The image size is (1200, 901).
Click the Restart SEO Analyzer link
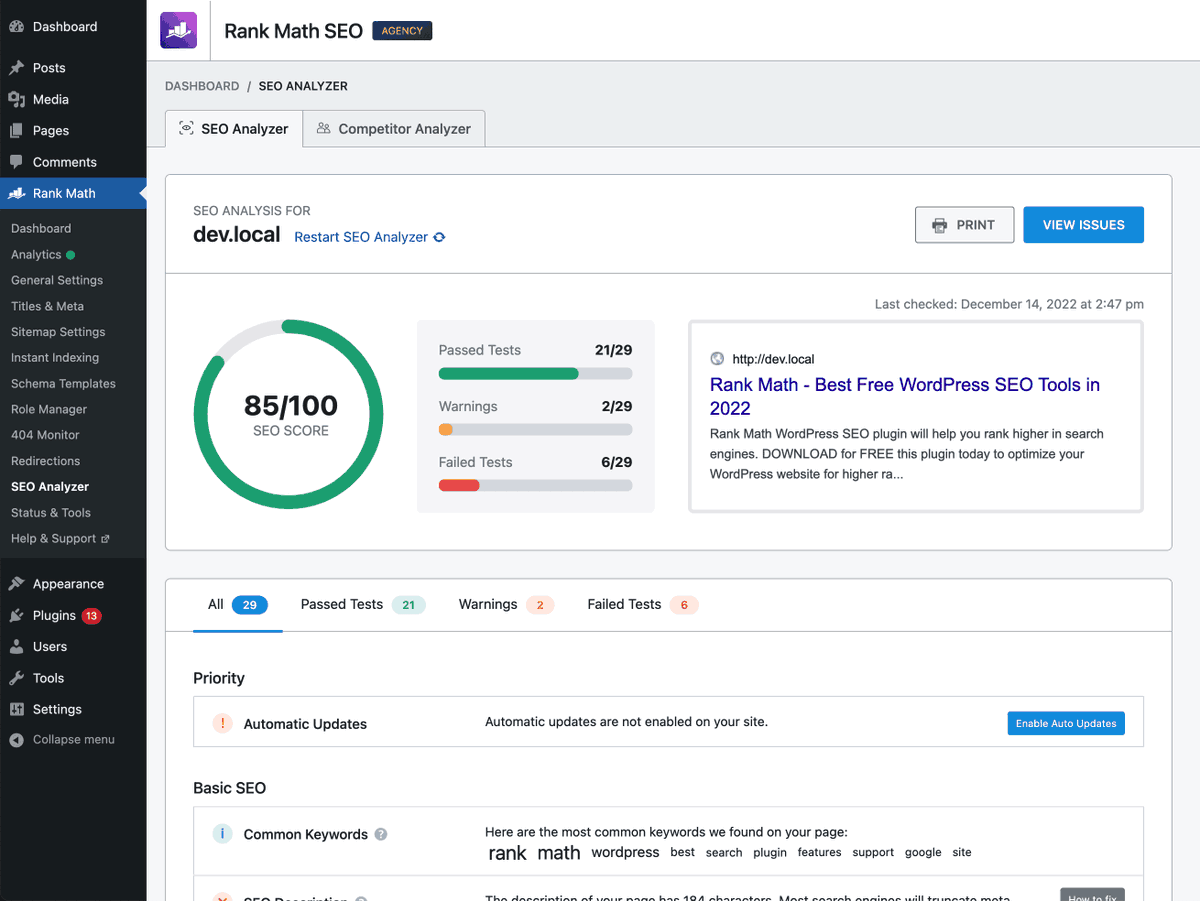tap(360, 237)
